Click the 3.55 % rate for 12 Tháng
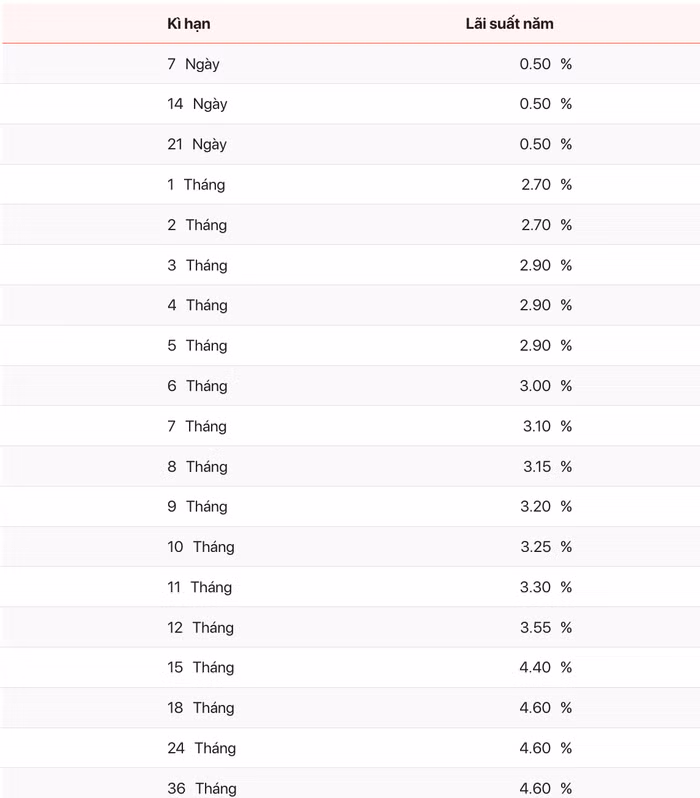Screen dimensions: 700x798 pos(546,628)
